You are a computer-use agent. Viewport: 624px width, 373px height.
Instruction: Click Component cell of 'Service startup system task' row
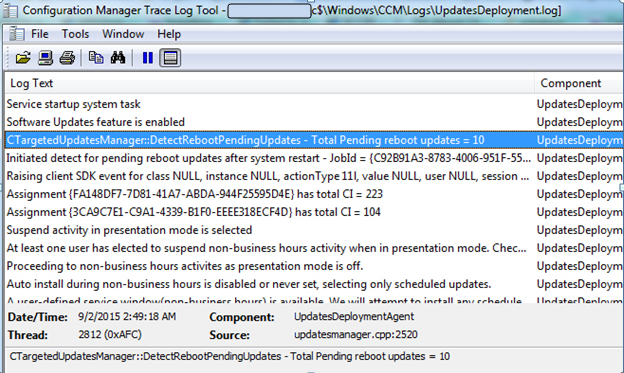point(579,104)
